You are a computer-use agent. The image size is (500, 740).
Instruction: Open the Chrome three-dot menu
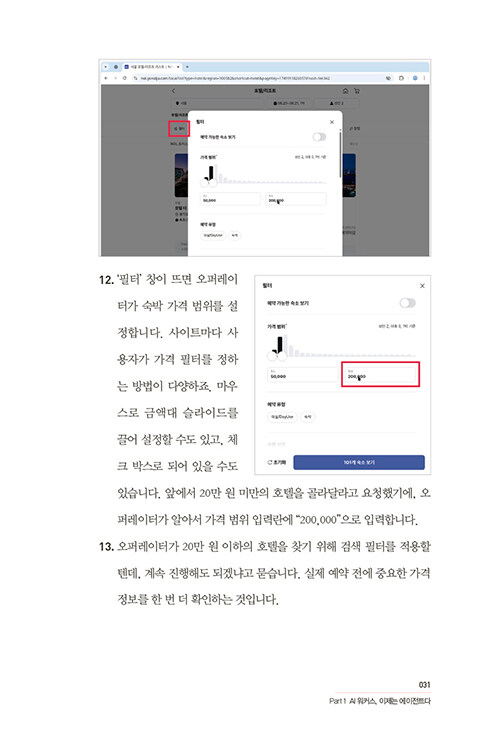[424, 78]
